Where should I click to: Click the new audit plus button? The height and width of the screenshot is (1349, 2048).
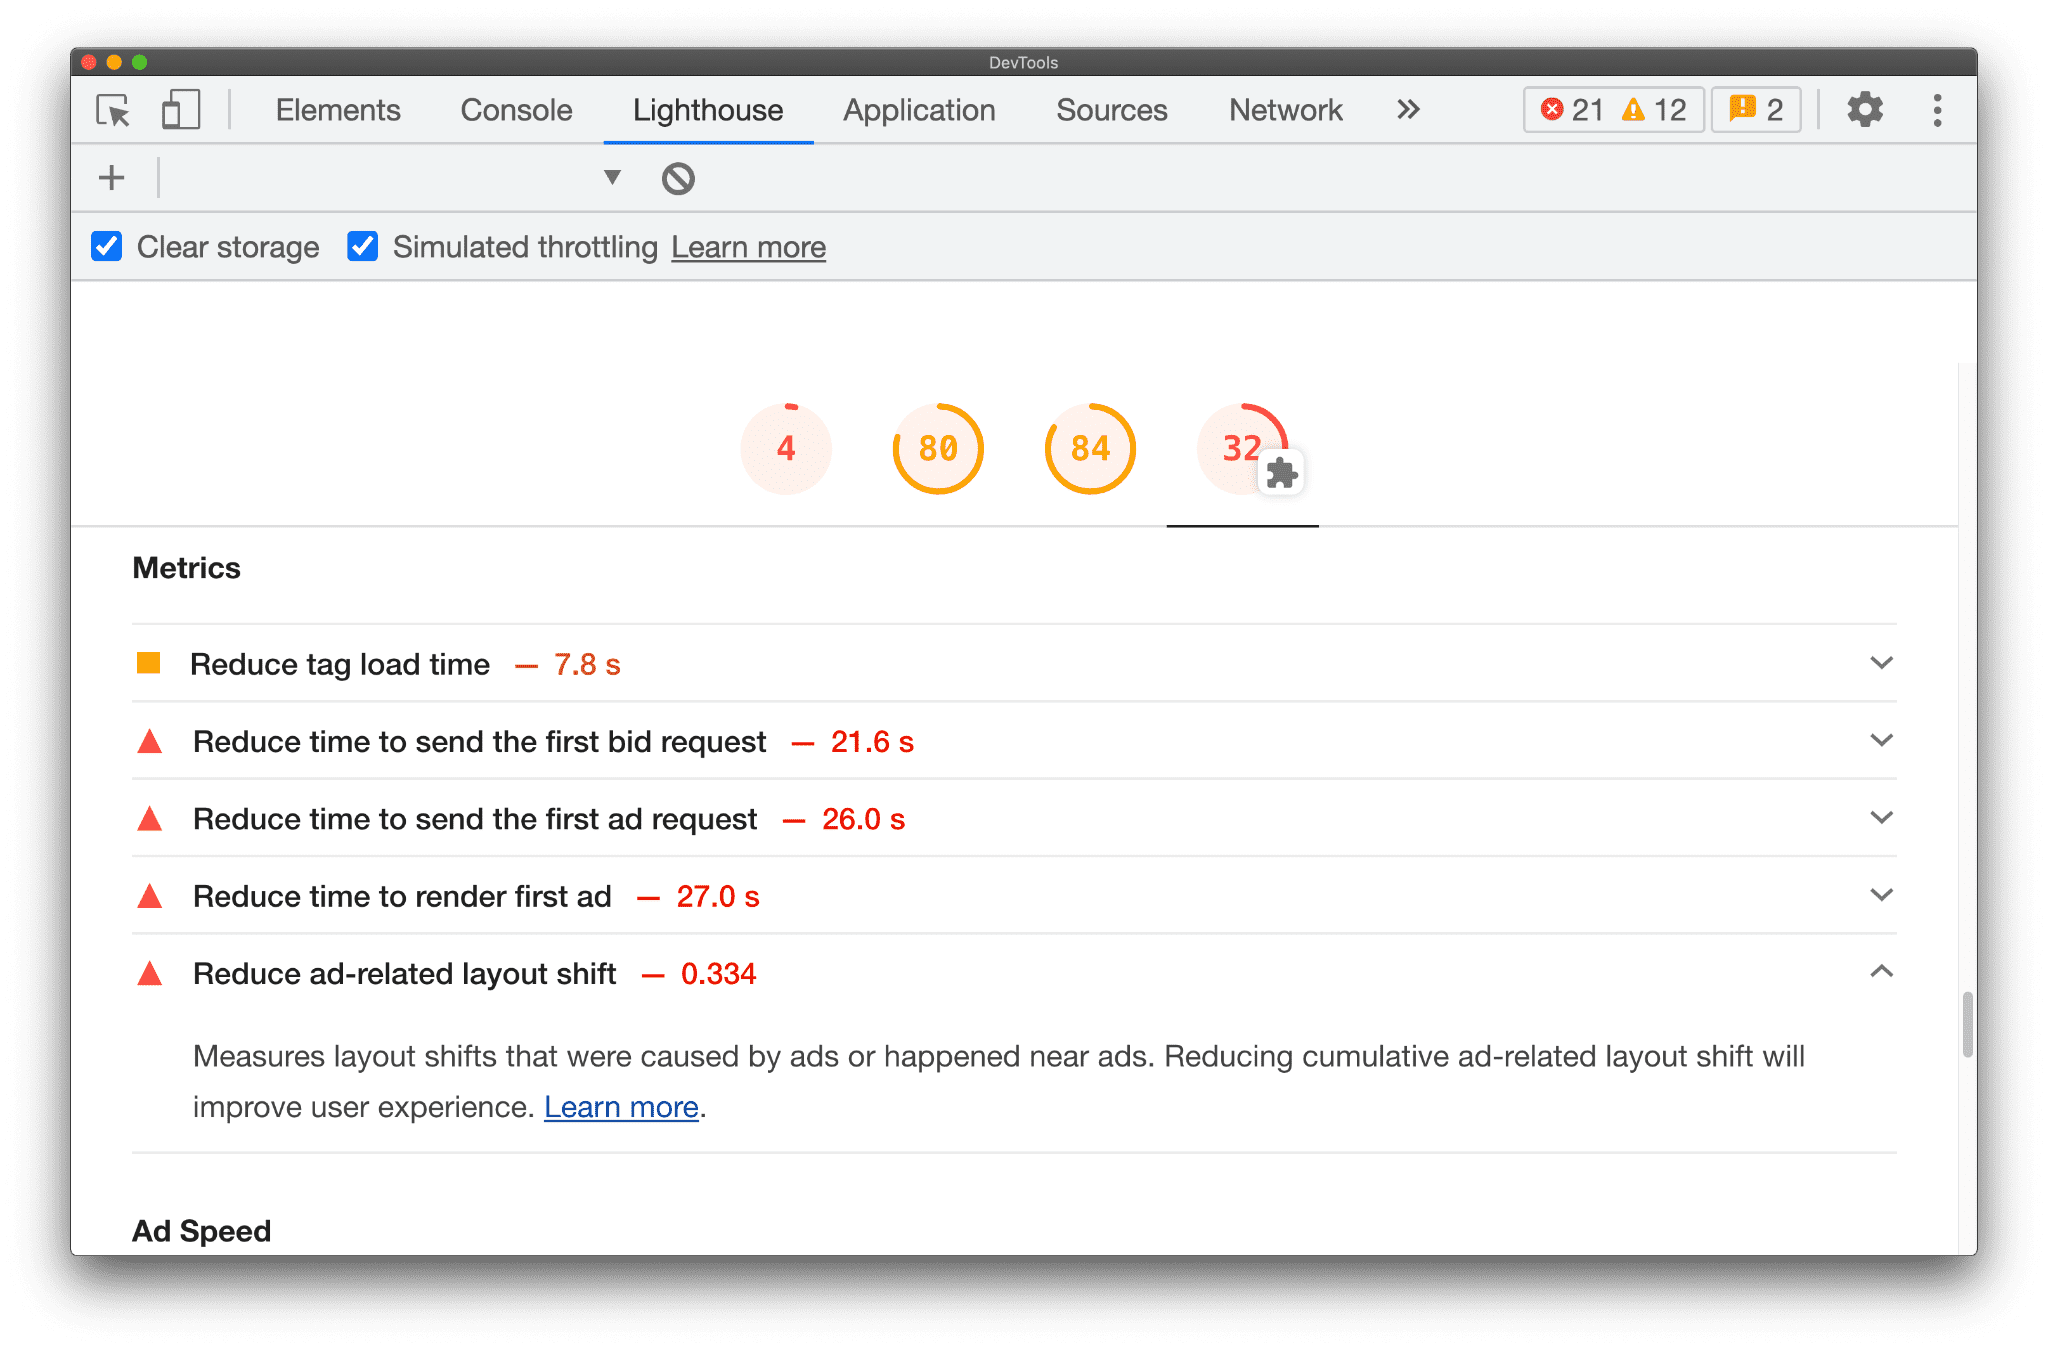click(x=113, y=176)
